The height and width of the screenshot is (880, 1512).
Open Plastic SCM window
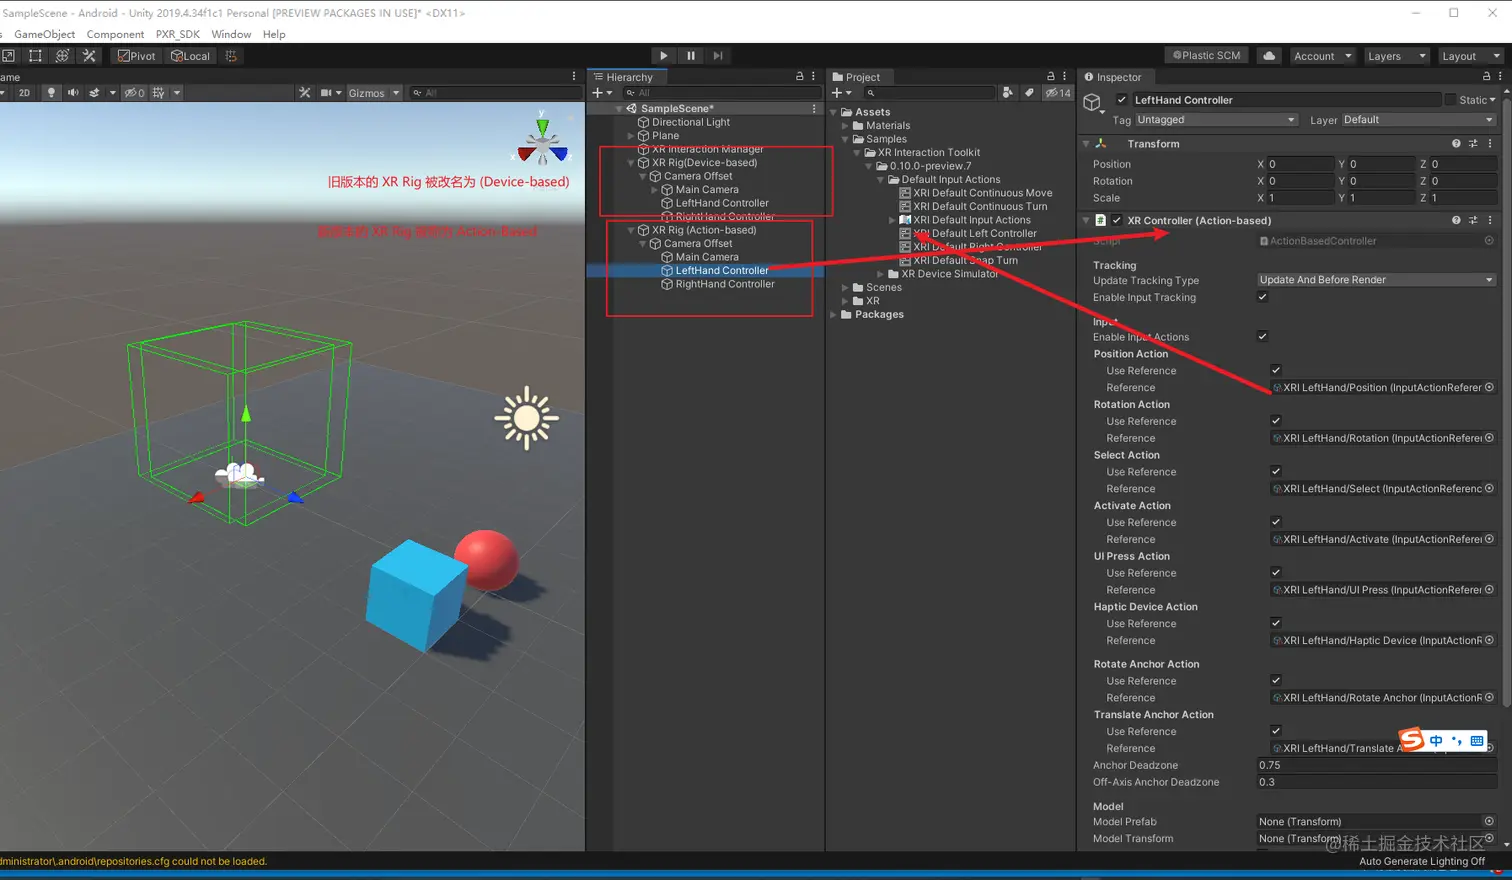[x=1206, y=56]
